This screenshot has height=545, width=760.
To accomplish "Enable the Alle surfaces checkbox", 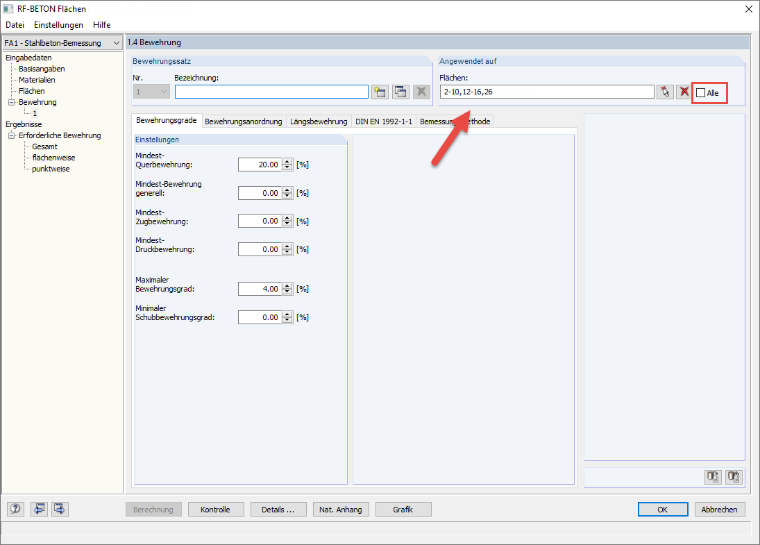I will [700, 93].
